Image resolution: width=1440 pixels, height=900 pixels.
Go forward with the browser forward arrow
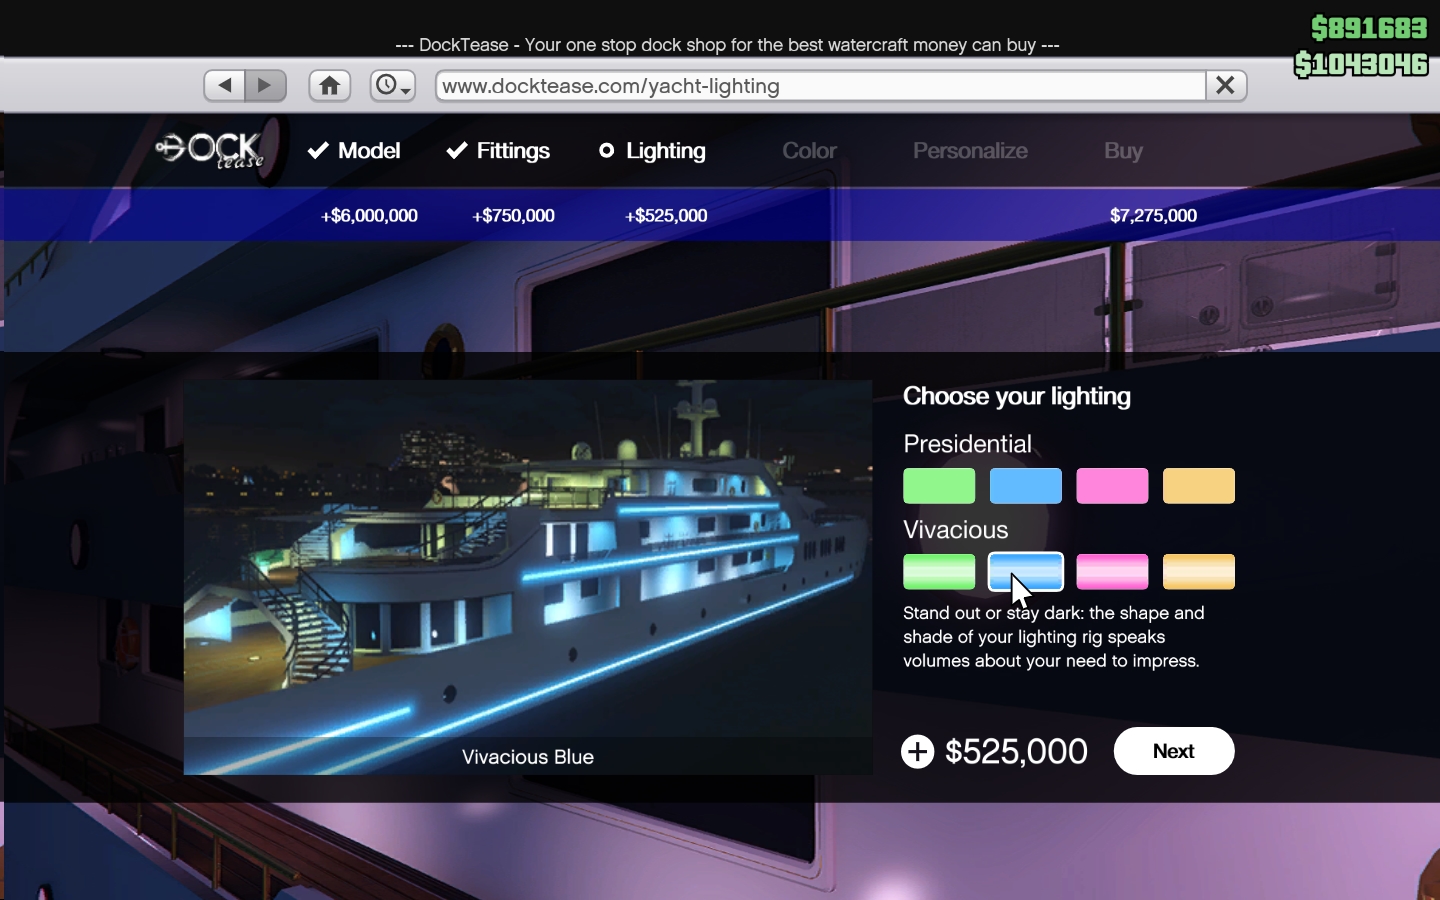(x=266, y=86)
